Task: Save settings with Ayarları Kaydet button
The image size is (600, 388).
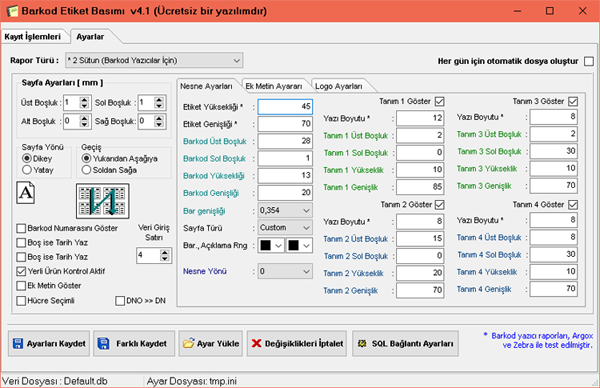Action: 49,344
